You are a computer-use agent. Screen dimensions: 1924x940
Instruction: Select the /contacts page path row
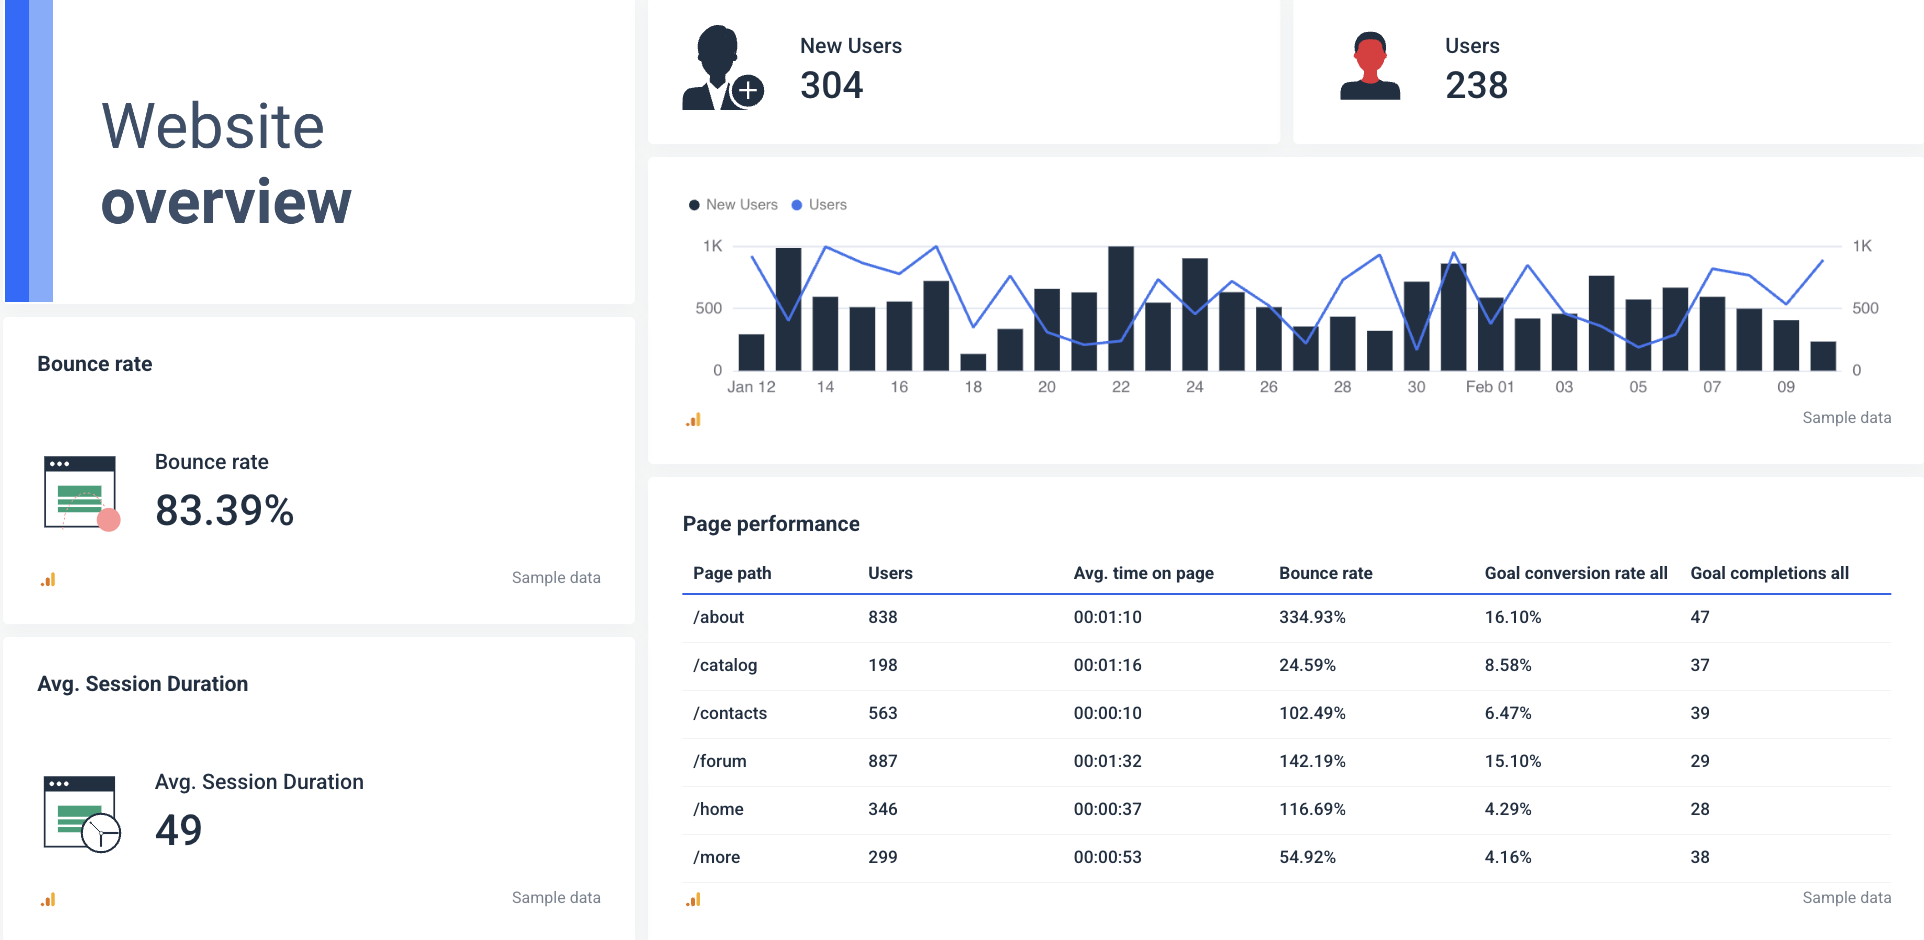tap(1287, 713)
